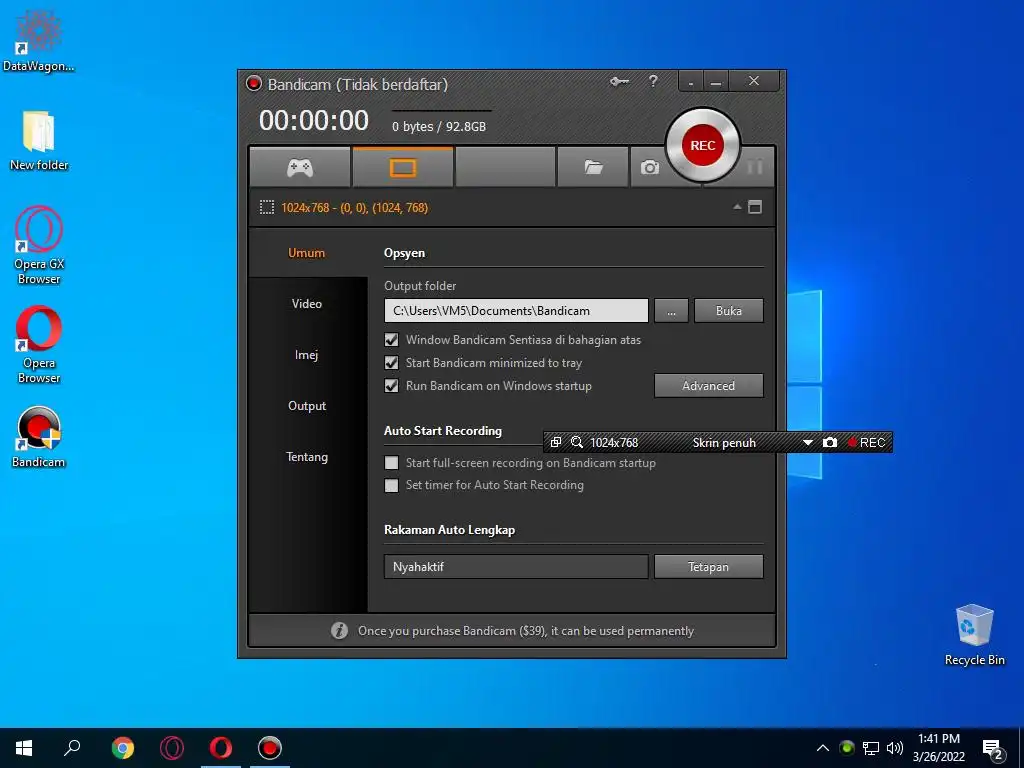This screenshot has height=768, width=1024.
Task: Click the blank third mode tab
Action: pyautogui.click(x=505, y=168)
